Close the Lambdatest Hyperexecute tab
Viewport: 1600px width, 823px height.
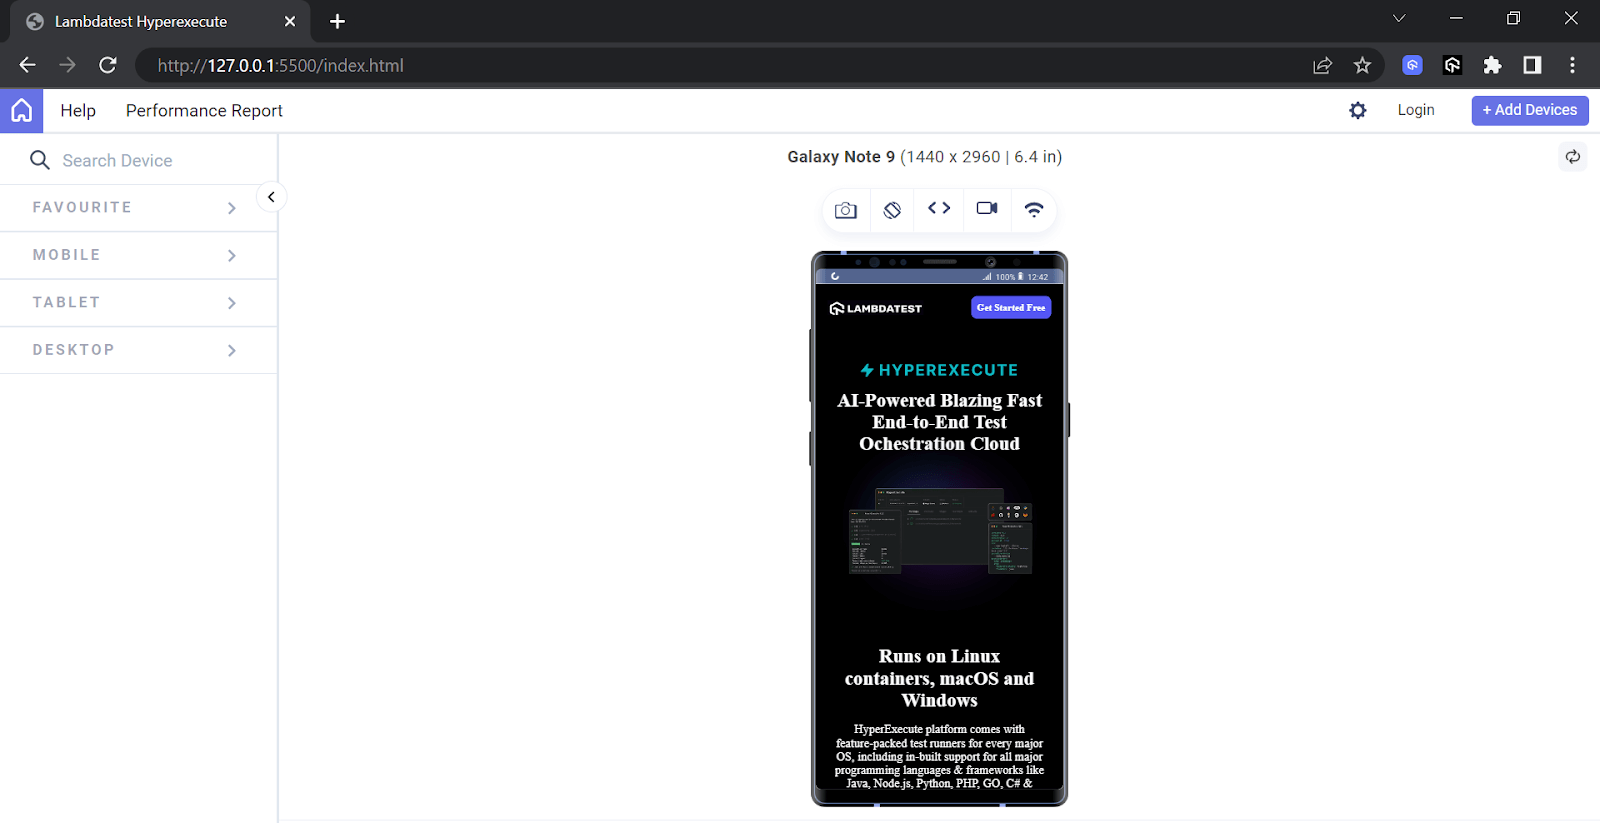pos(290,21)
